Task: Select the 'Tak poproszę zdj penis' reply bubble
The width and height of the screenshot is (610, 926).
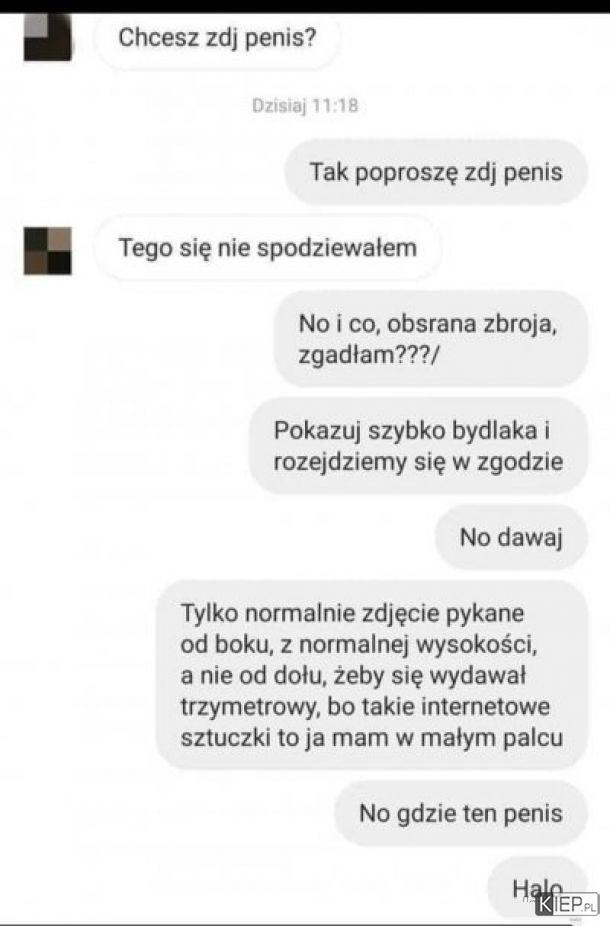Action: pos(436,172)
